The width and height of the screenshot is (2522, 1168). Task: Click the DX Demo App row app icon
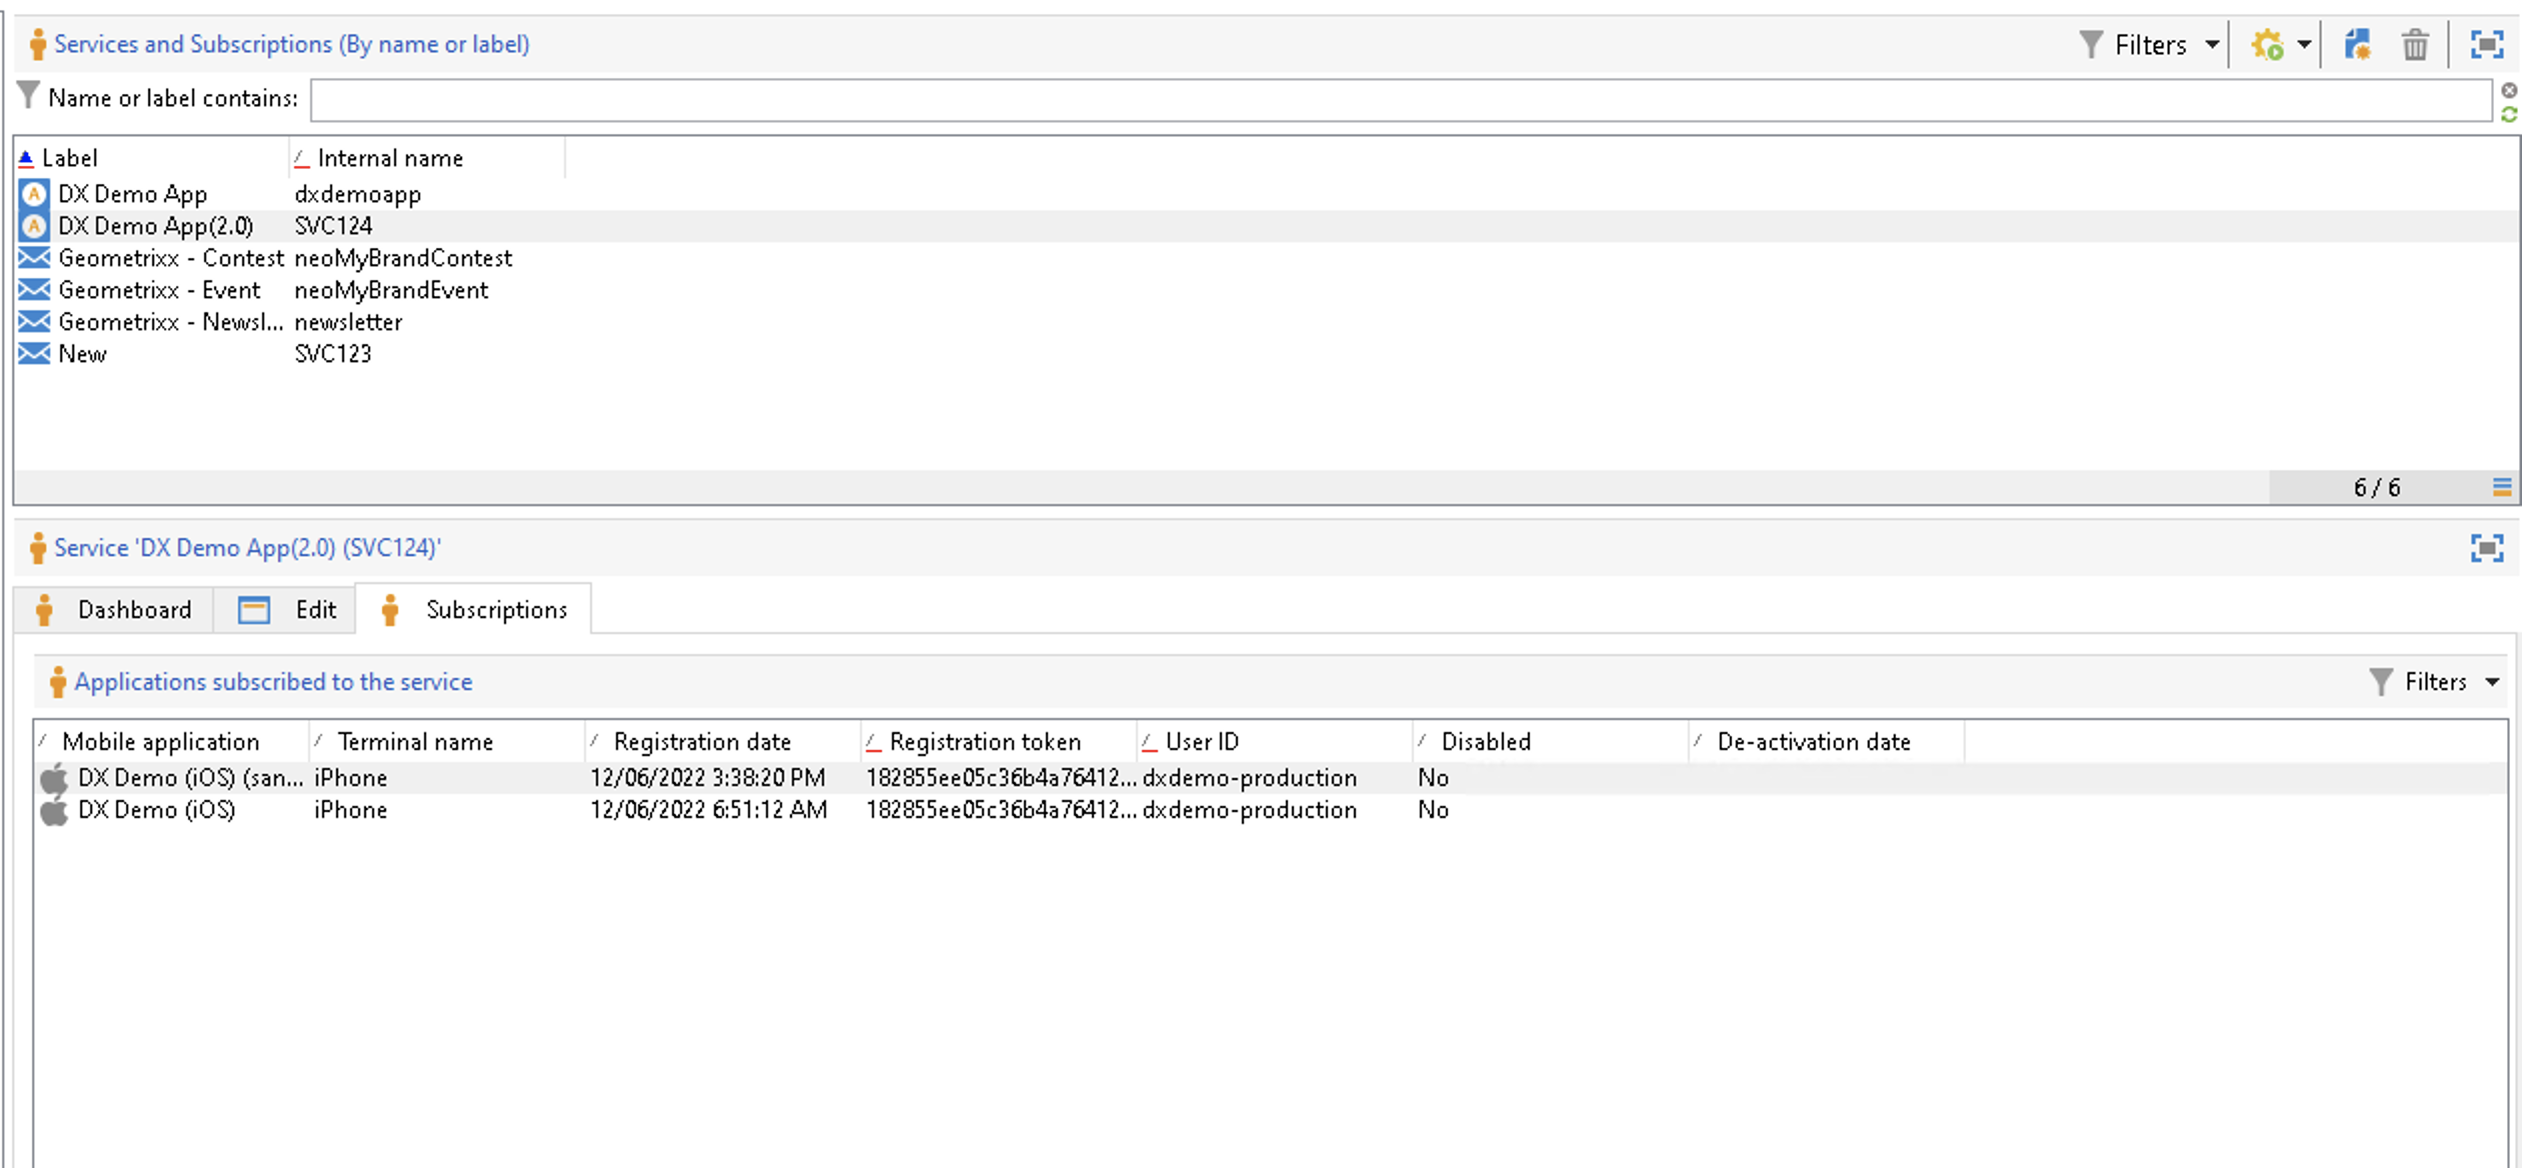point(34,194)
